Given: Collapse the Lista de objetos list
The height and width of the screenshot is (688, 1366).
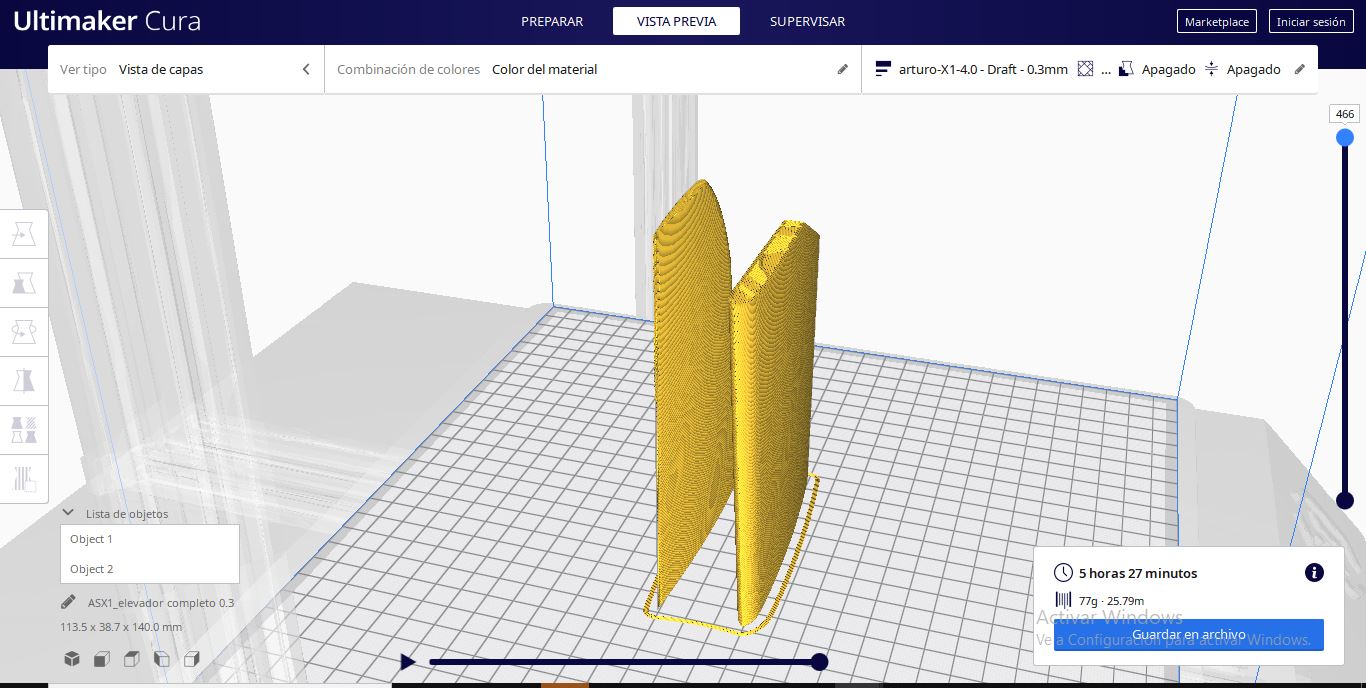Looking at the screenshot, I should (68, 513).
